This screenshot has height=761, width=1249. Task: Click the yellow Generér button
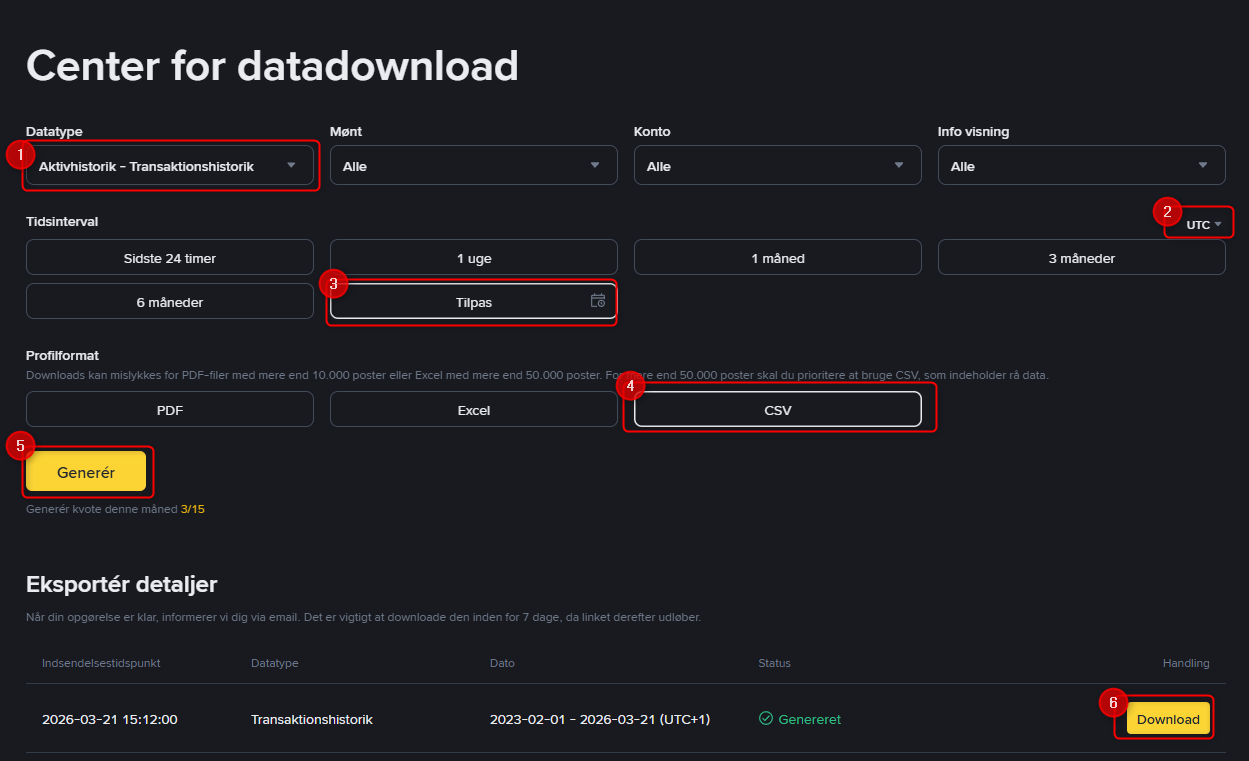(87, 471)
